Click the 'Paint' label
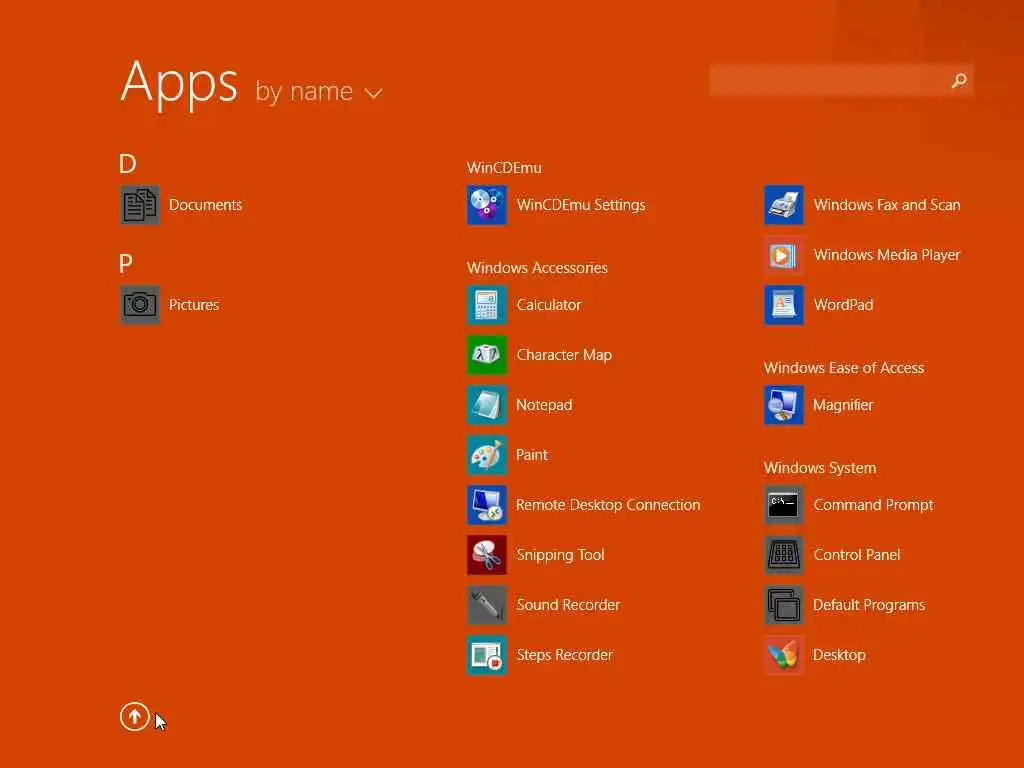The image size is (1024, 768). point(532,455)
